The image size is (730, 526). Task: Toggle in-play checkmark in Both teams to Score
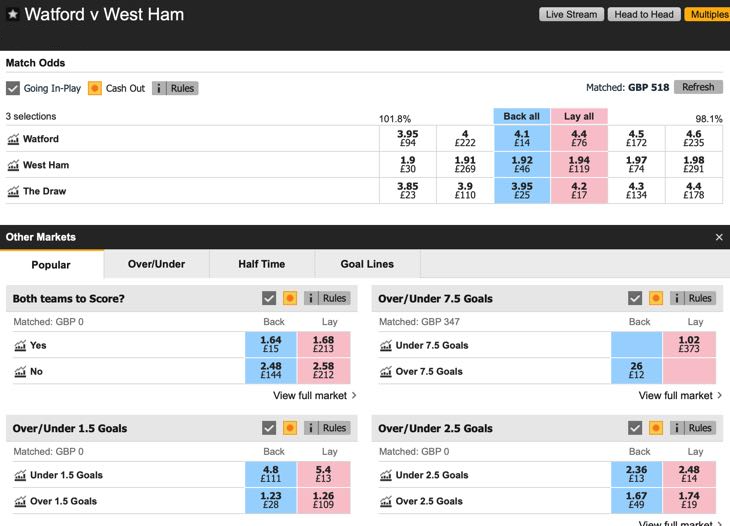click(269, 298)
